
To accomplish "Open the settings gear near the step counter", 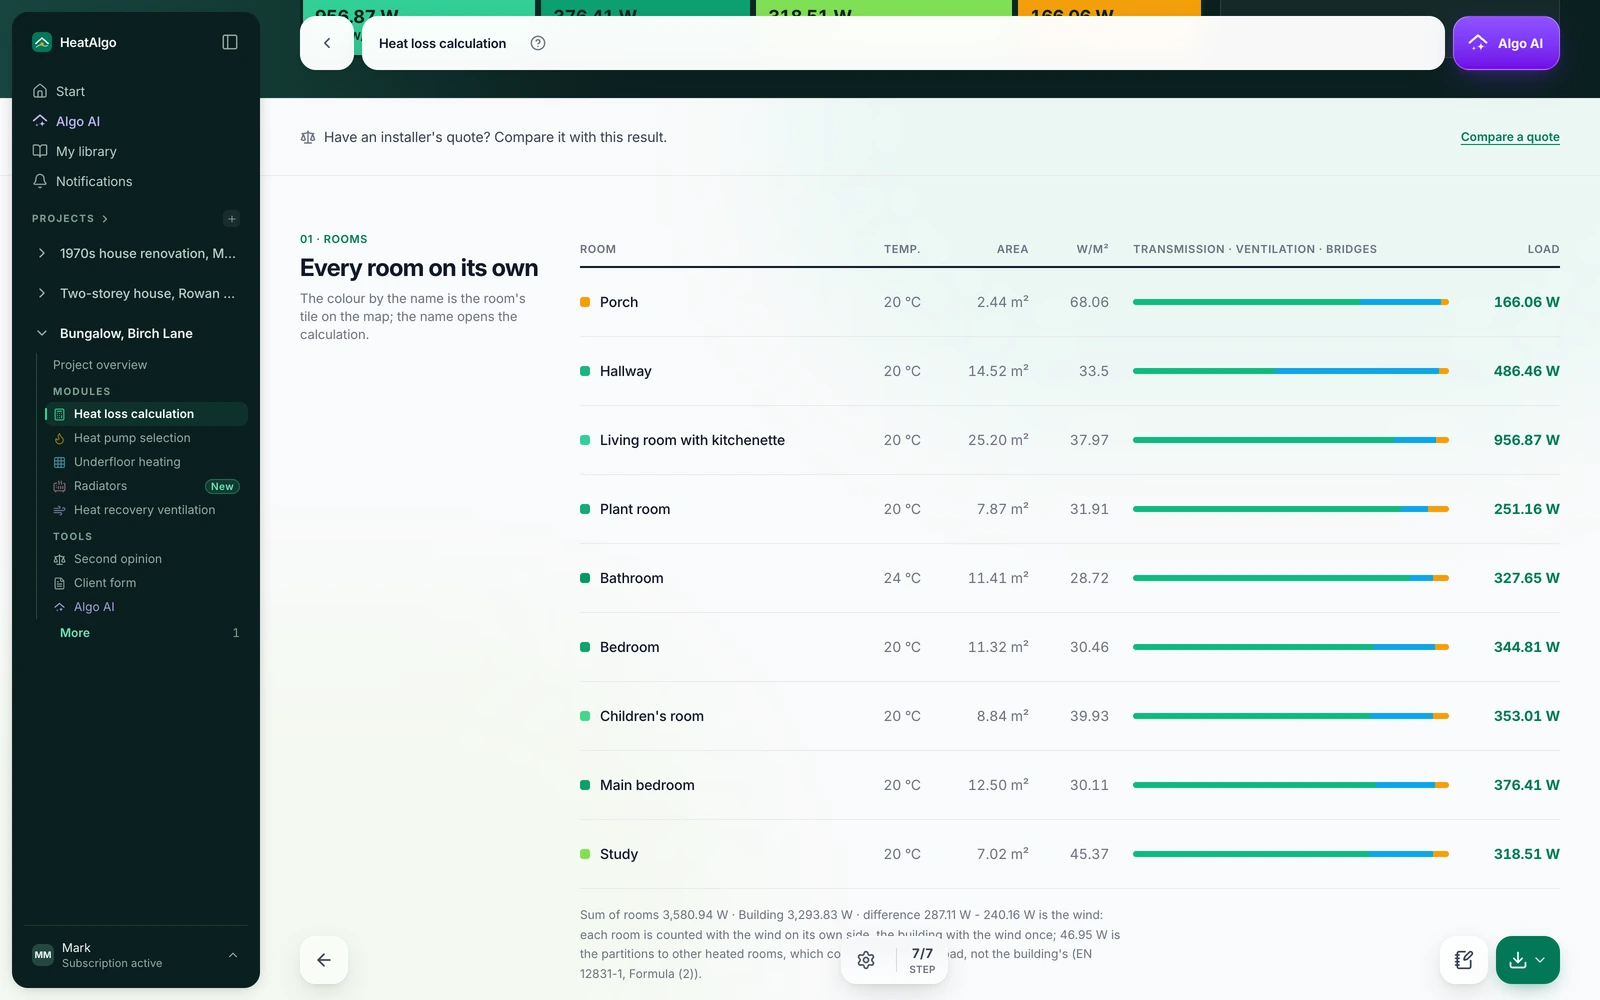I will [x=866, y=960].
